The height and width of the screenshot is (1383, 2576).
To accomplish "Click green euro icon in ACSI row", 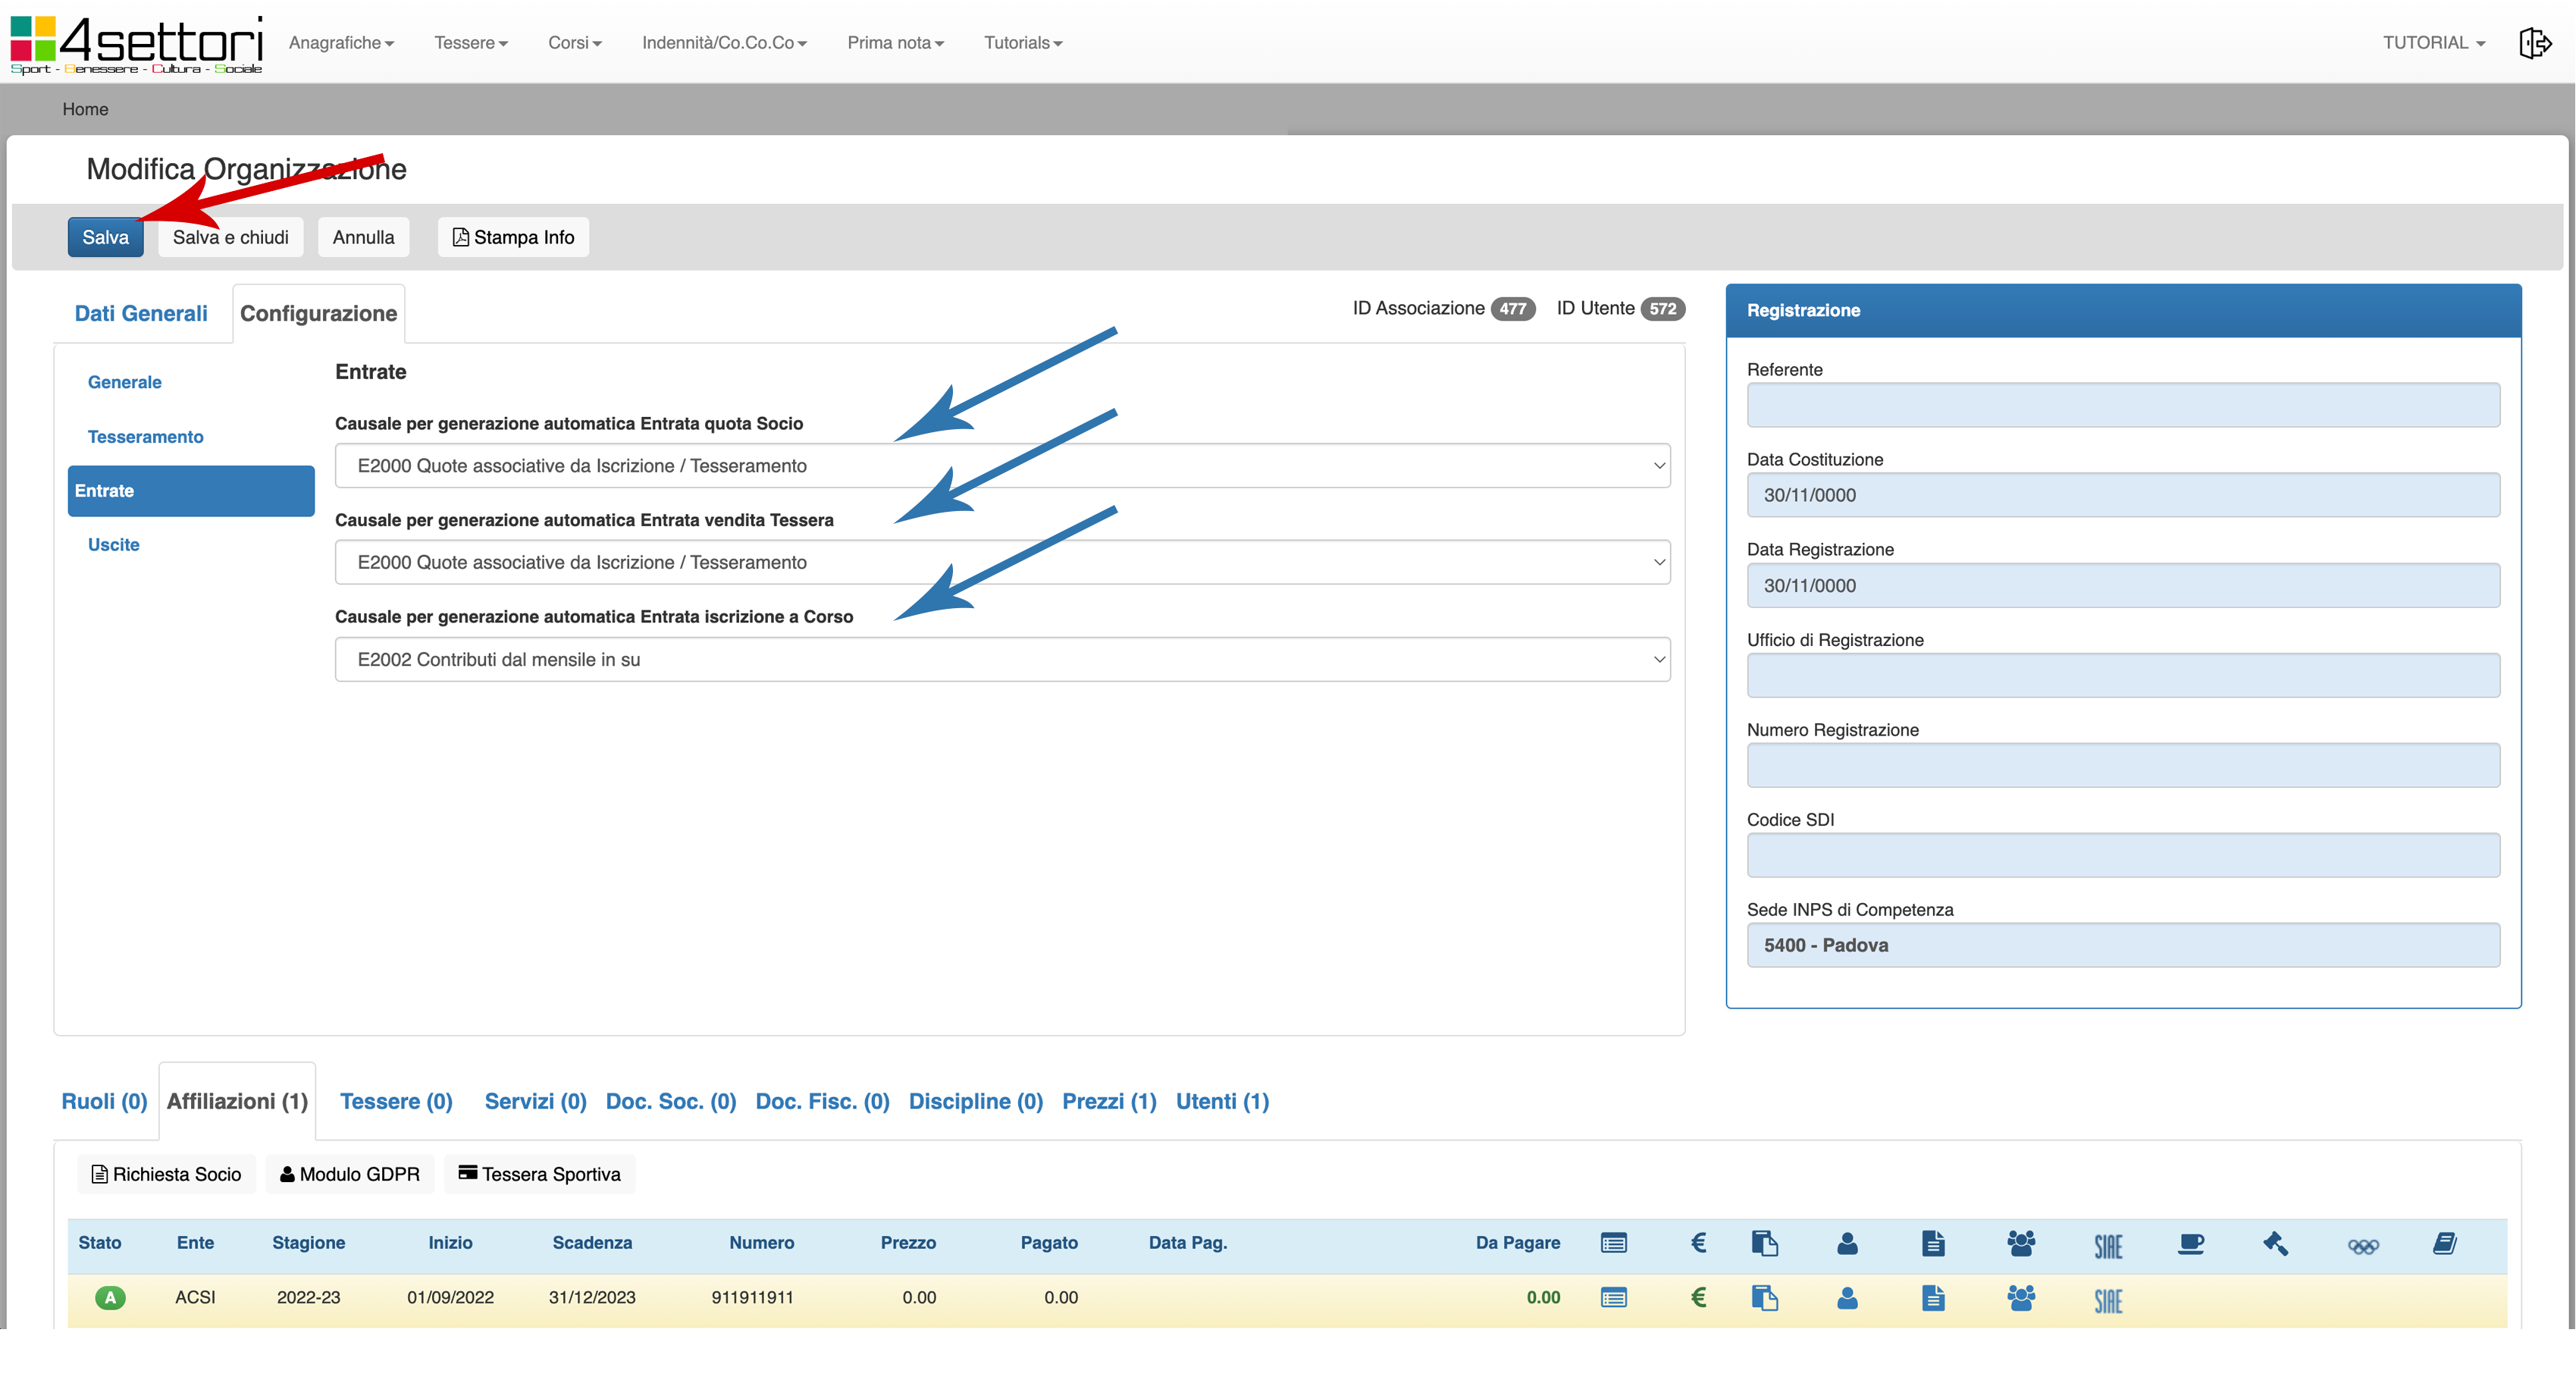I will tap(1698, 1297).
